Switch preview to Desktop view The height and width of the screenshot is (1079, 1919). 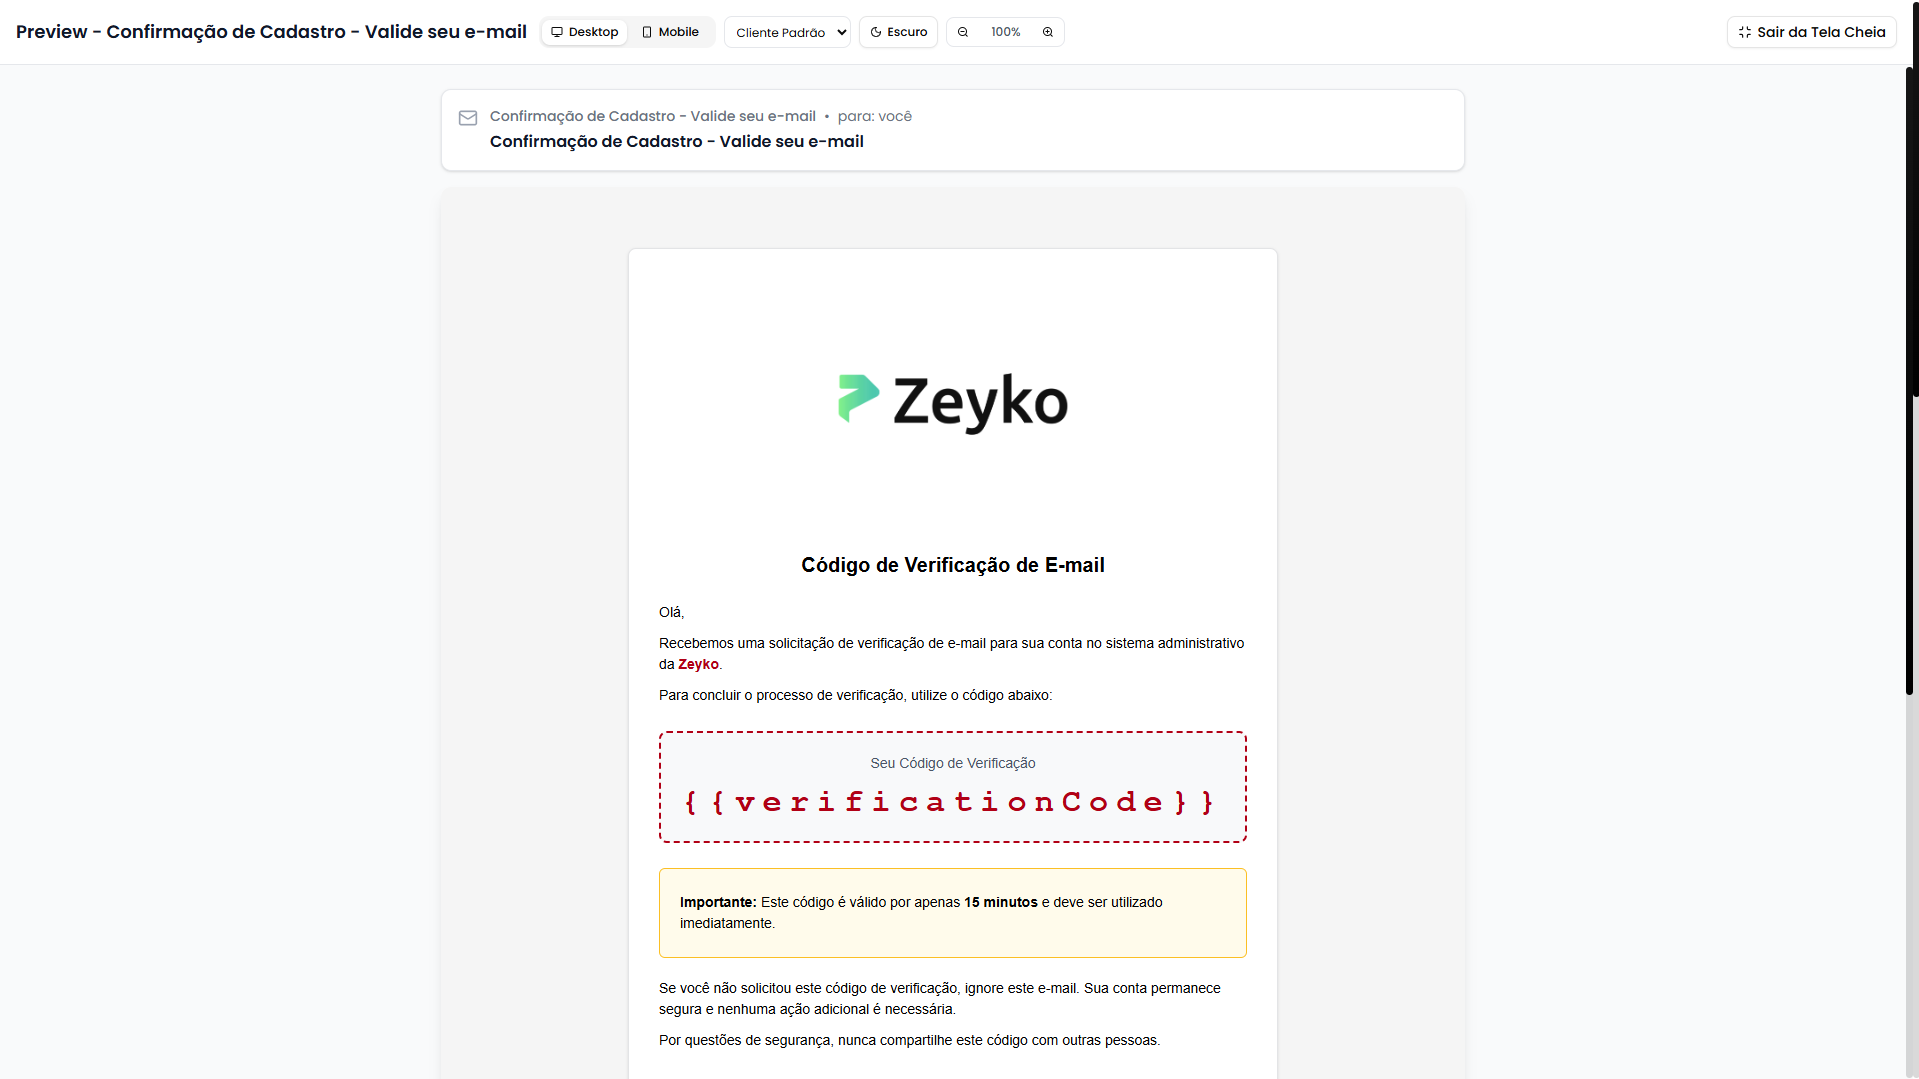585,32
